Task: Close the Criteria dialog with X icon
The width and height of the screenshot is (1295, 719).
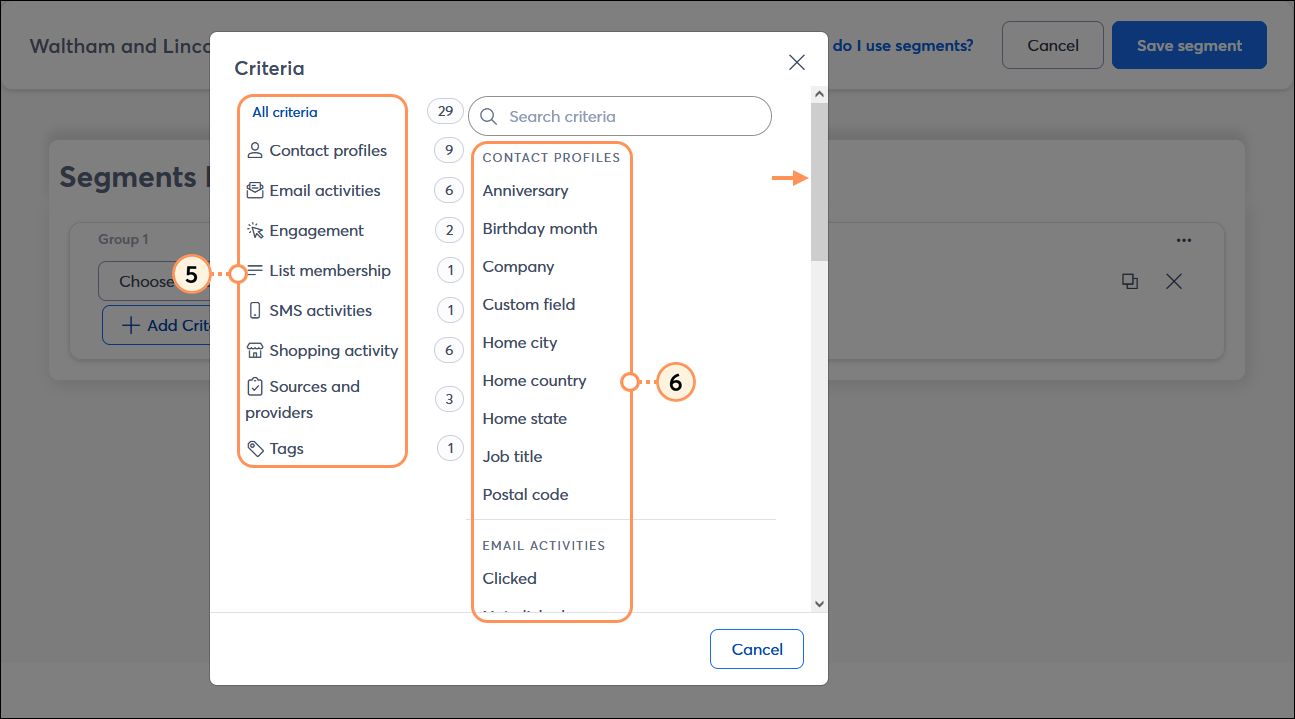Action: click(797, 62)
